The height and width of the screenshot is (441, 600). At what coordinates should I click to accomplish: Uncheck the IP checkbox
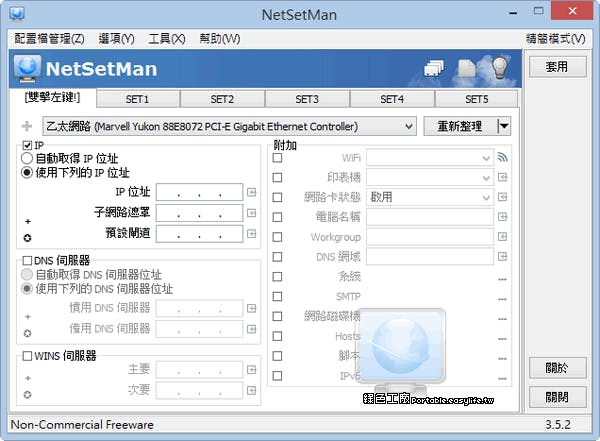point(27,145)
